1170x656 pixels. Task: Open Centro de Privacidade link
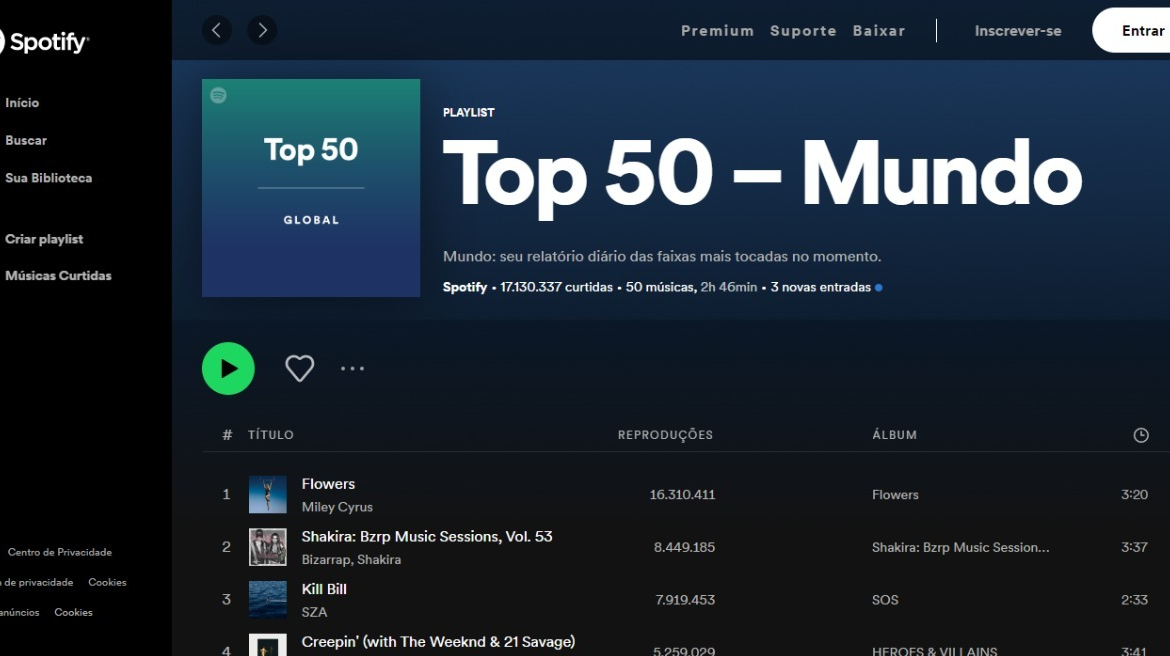point(60,552)
